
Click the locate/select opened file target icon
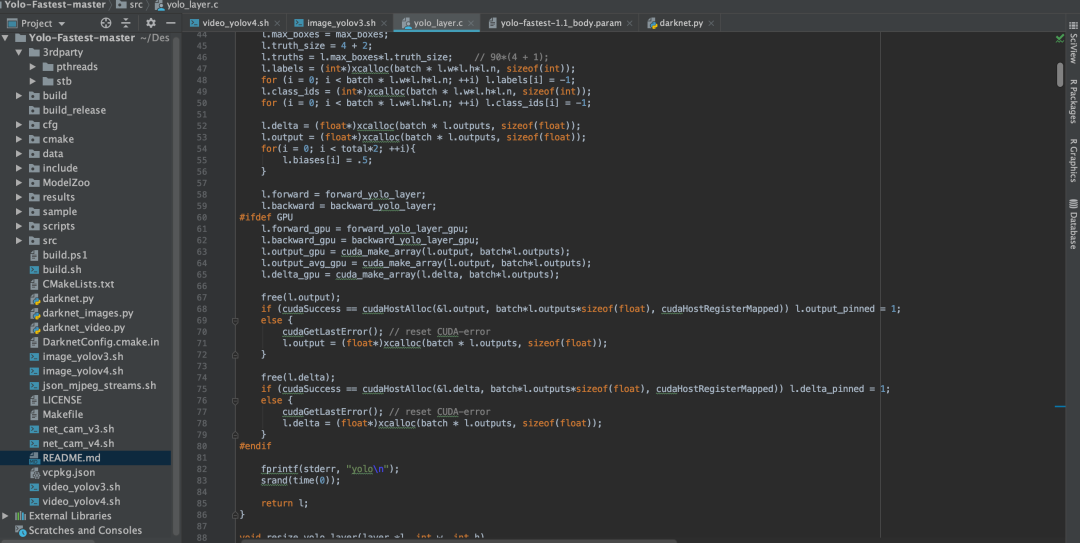click(105, 23)
